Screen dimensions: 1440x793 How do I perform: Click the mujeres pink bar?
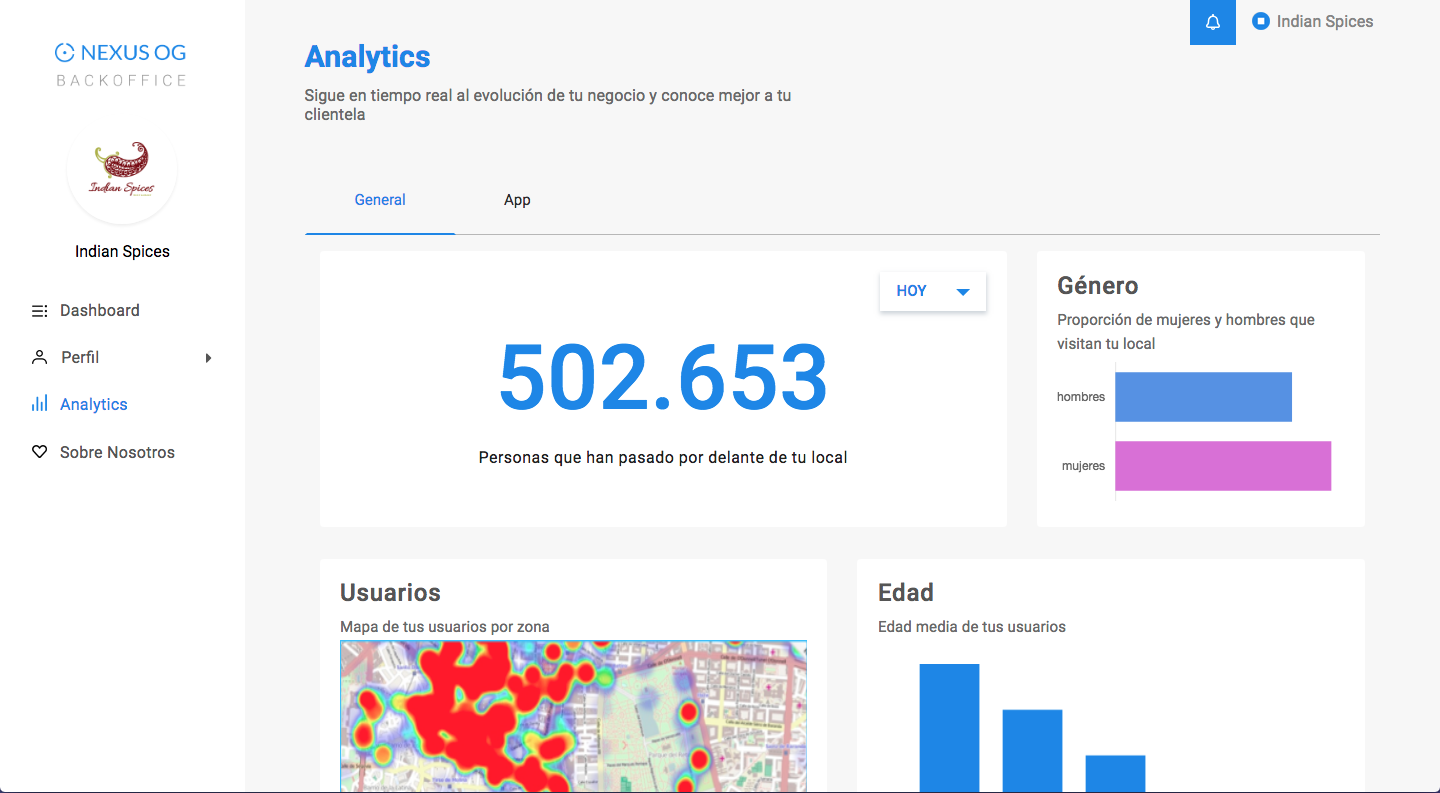pyautogui.click(x=1223, y=466)
